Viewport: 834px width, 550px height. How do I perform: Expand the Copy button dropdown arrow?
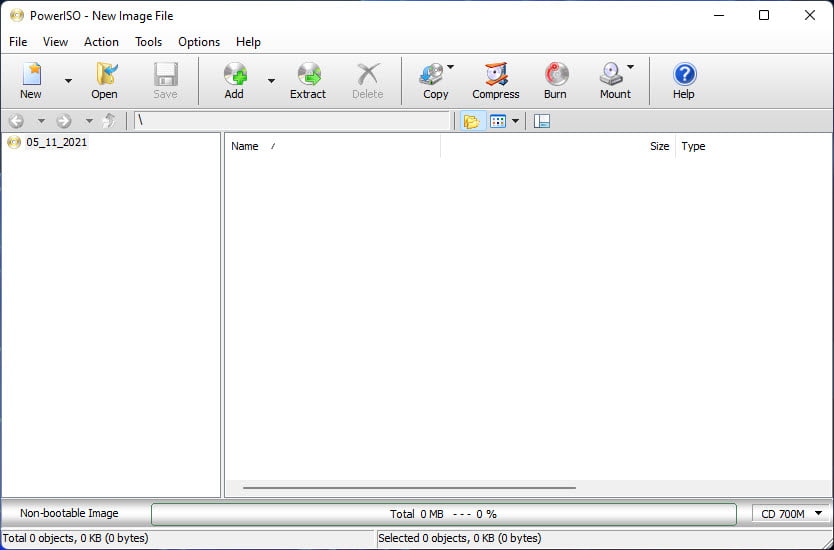(451, 67)
